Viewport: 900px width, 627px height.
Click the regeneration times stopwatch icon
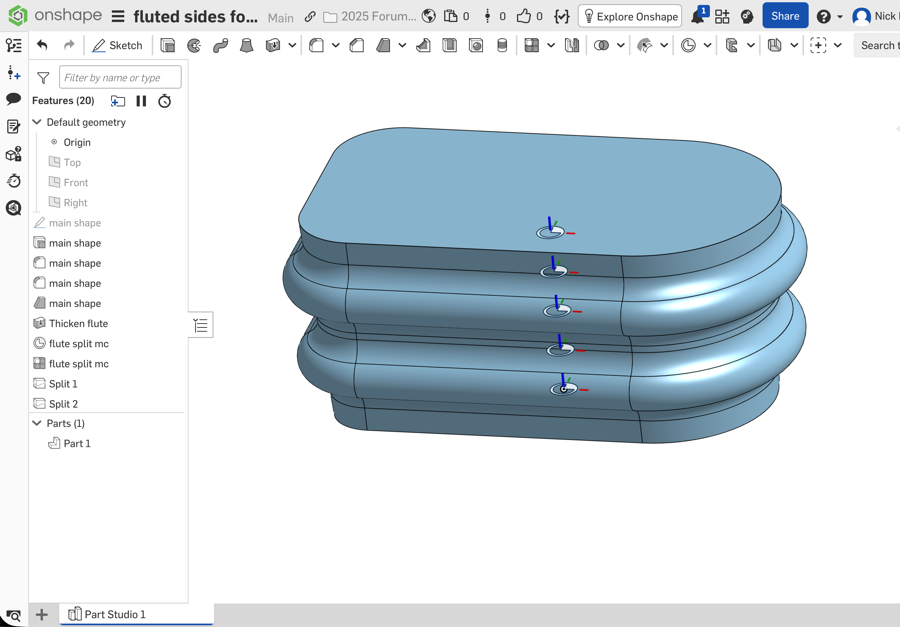tap(165, 101)
